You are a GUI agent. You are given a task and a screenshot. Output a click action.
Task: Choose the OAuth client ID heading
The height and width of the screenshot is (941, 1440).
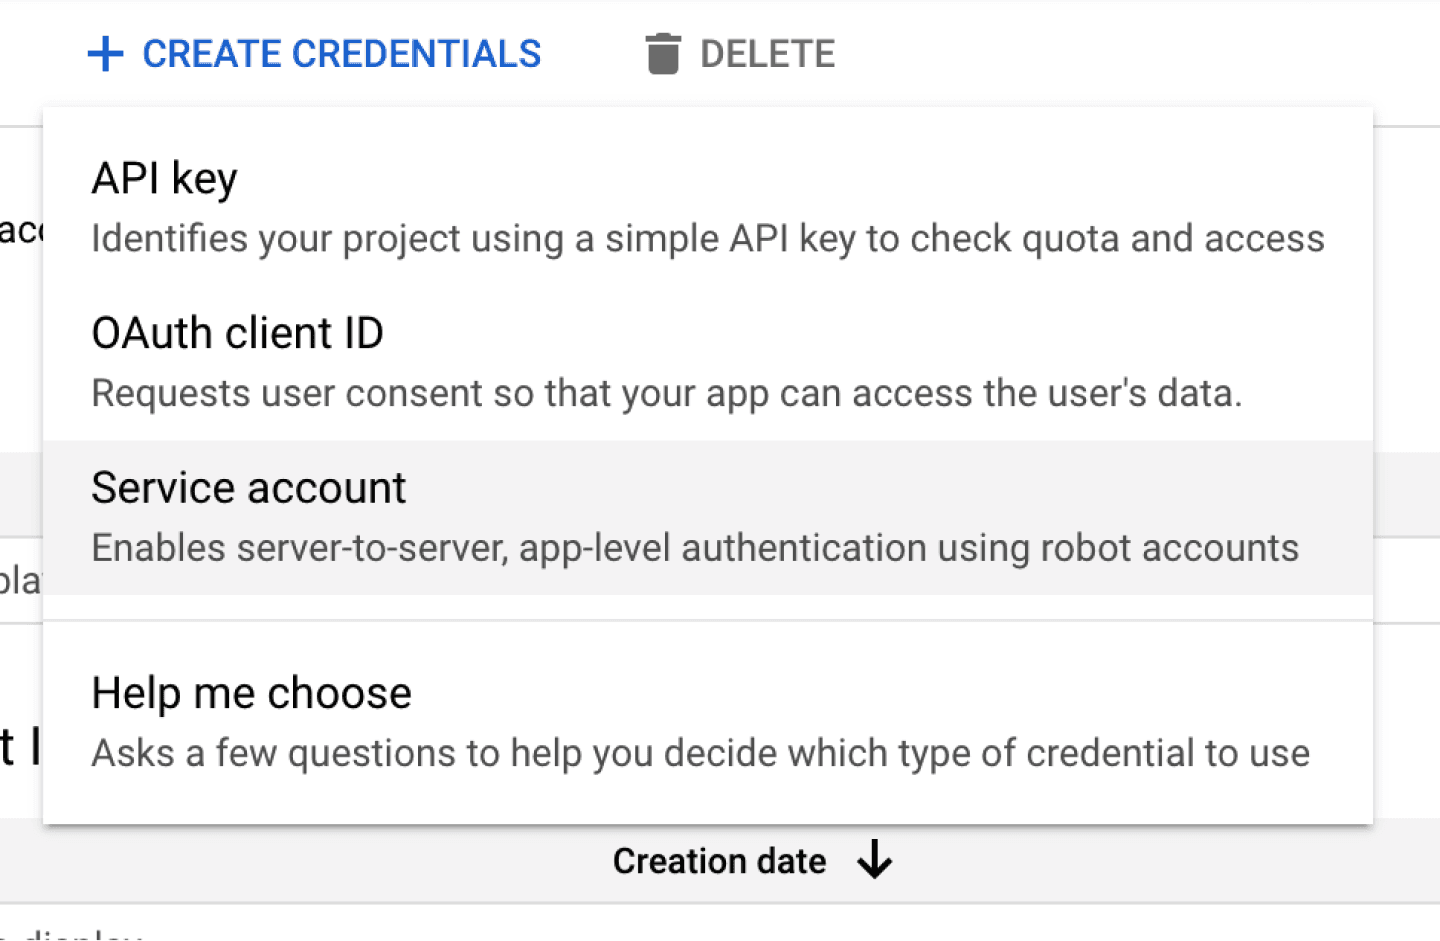237,334
